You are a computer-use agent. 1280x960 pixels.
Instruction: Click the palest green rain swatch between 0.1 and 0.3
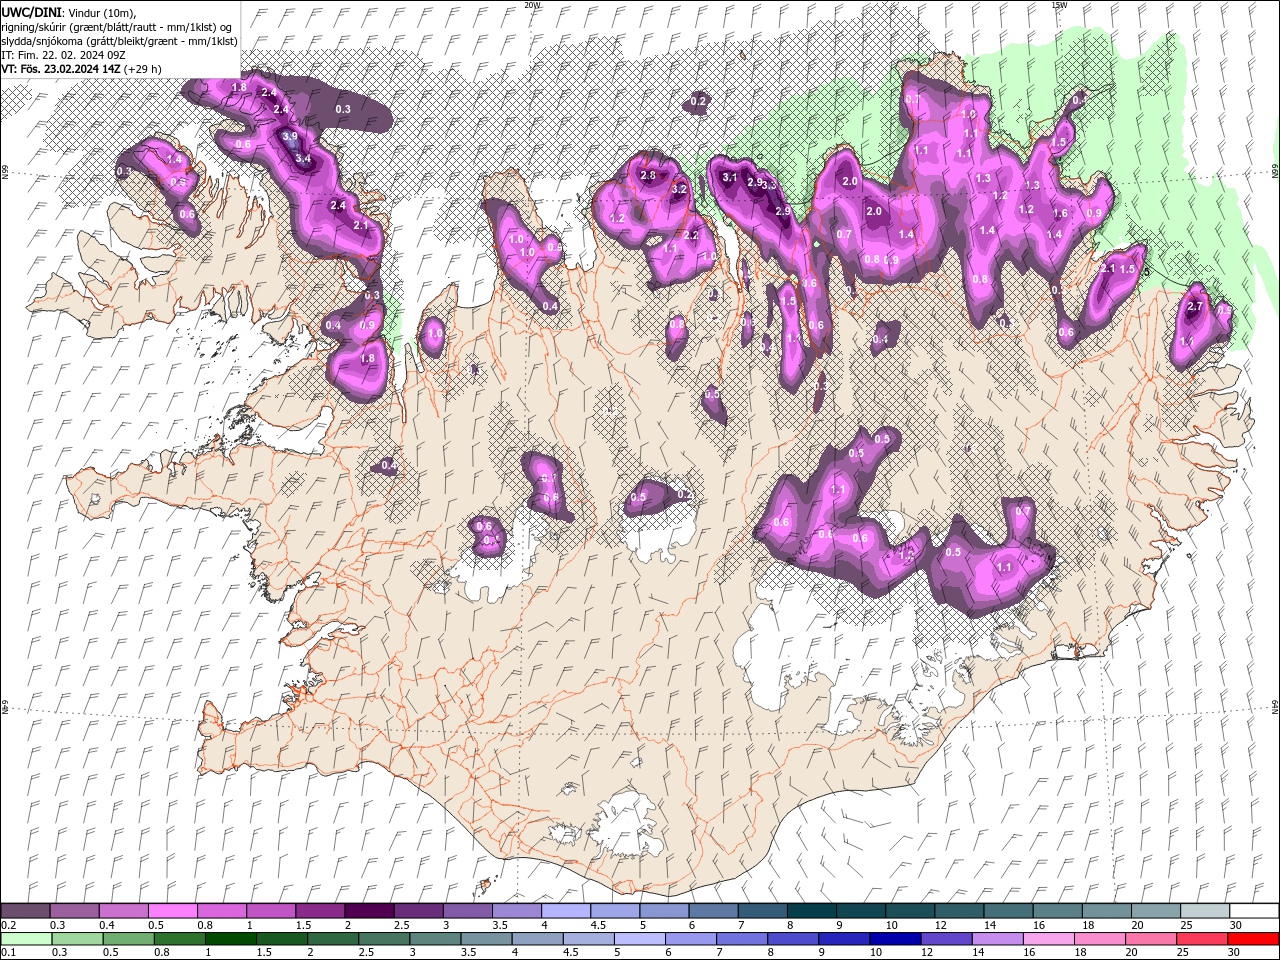point(26,939)
